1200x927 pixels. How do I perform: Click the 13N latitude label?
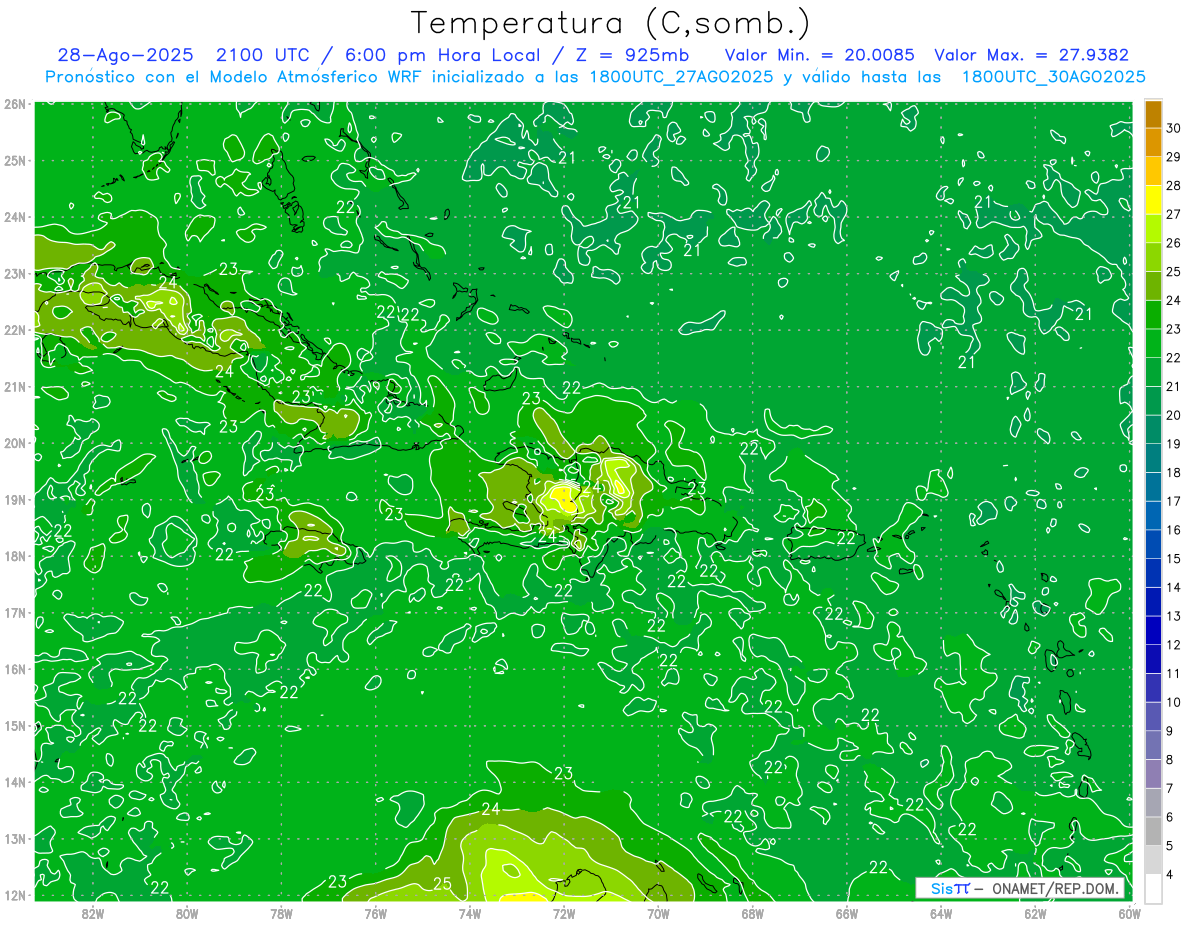14,838
